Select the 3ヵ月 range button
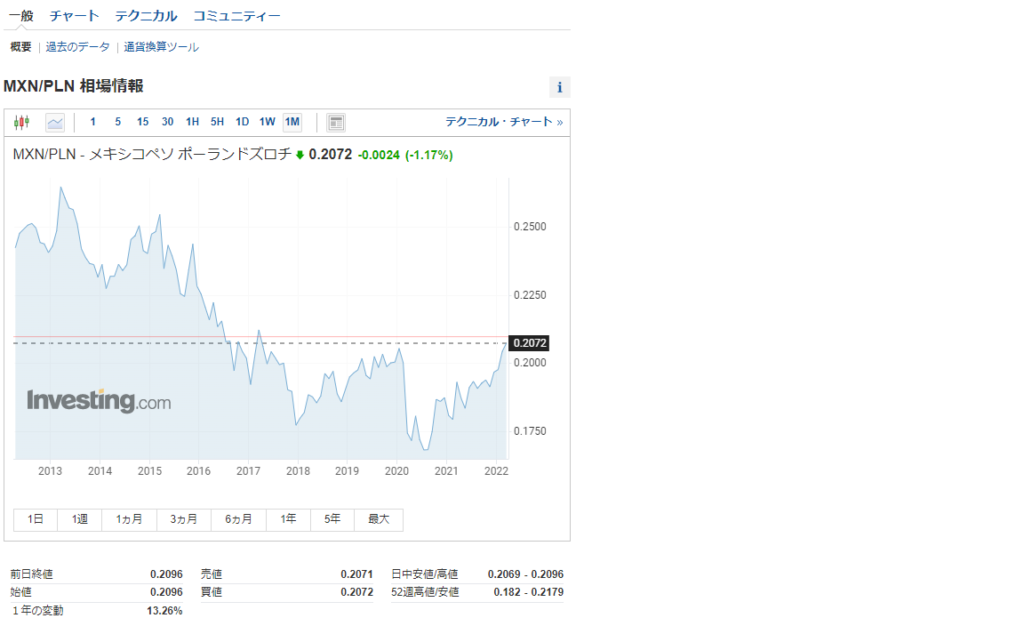This screenshot has height=618, width=1024. (183, 519)
